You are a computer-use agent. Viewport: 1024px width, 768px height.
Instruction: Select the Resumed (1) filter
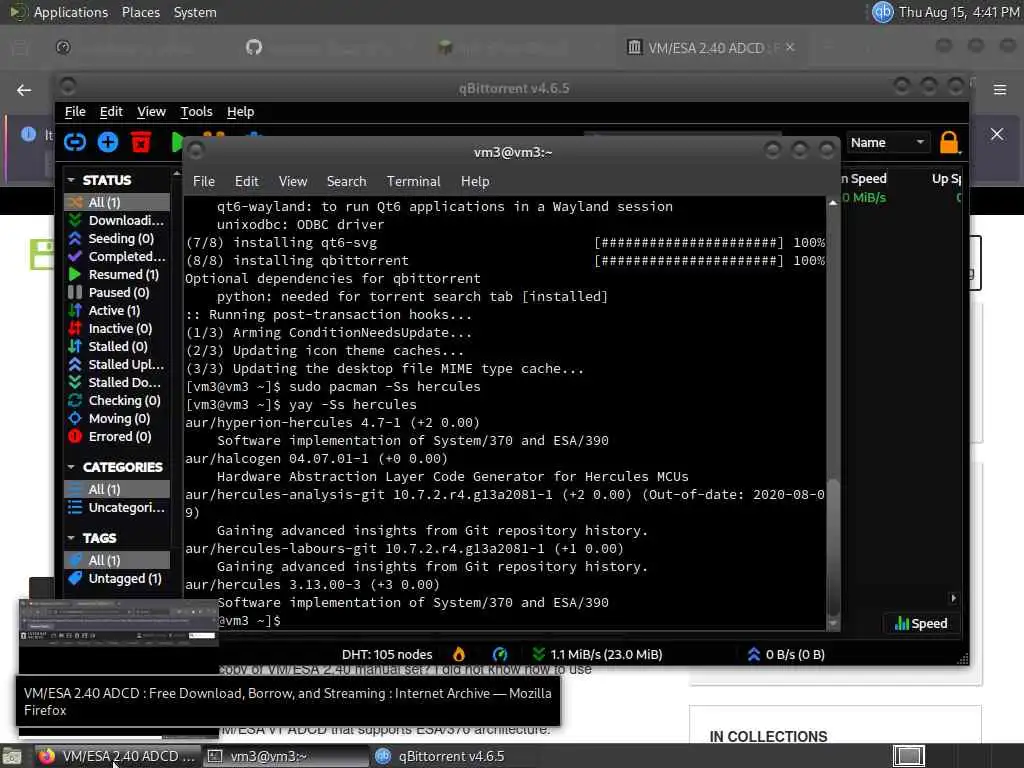click(117, 274)
